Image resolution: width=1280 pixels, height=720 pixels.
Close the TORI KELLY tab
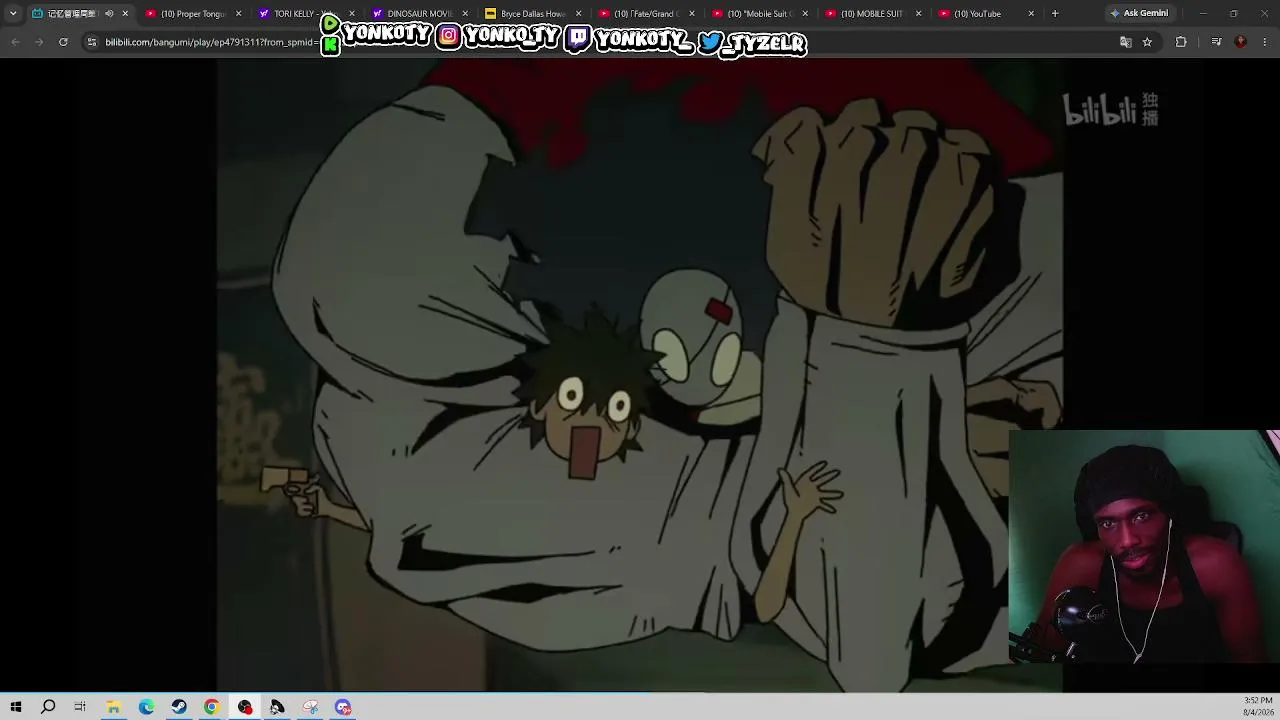tap(351, 13)
